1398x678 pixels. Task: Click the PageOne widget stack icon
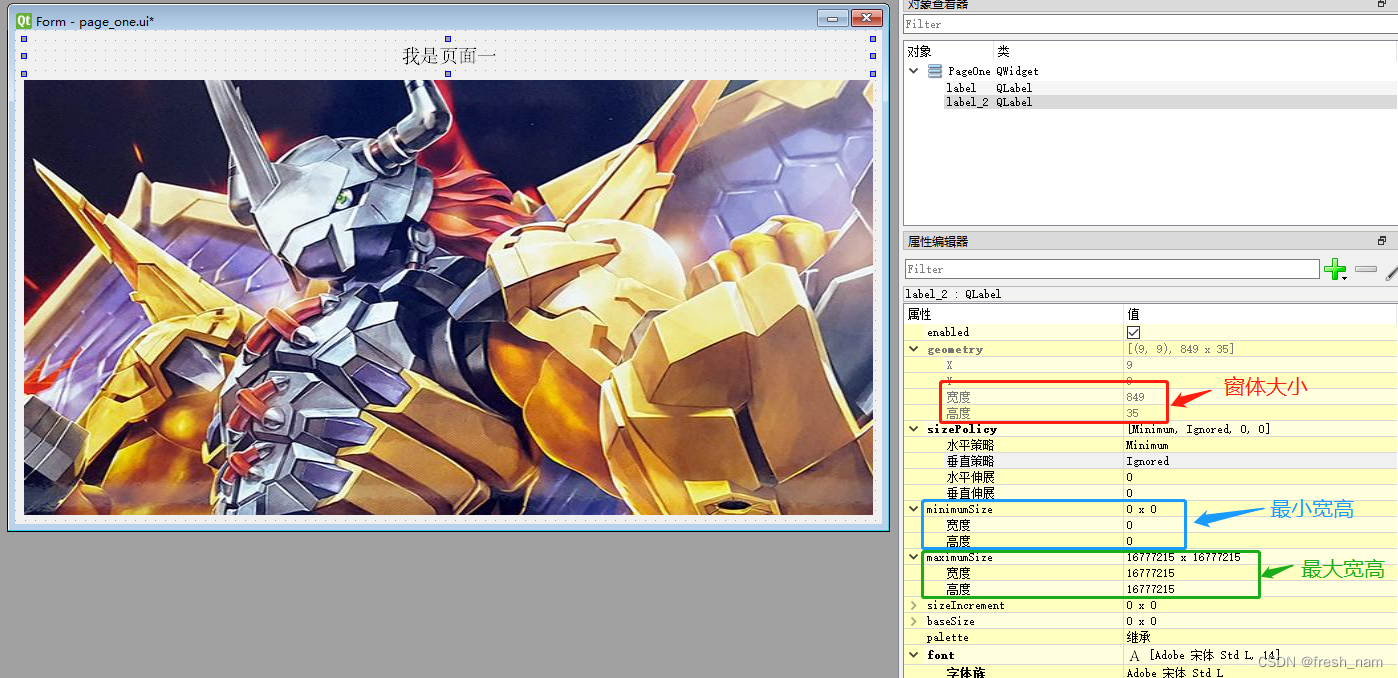pyautogui.click(x=935, y=71)
